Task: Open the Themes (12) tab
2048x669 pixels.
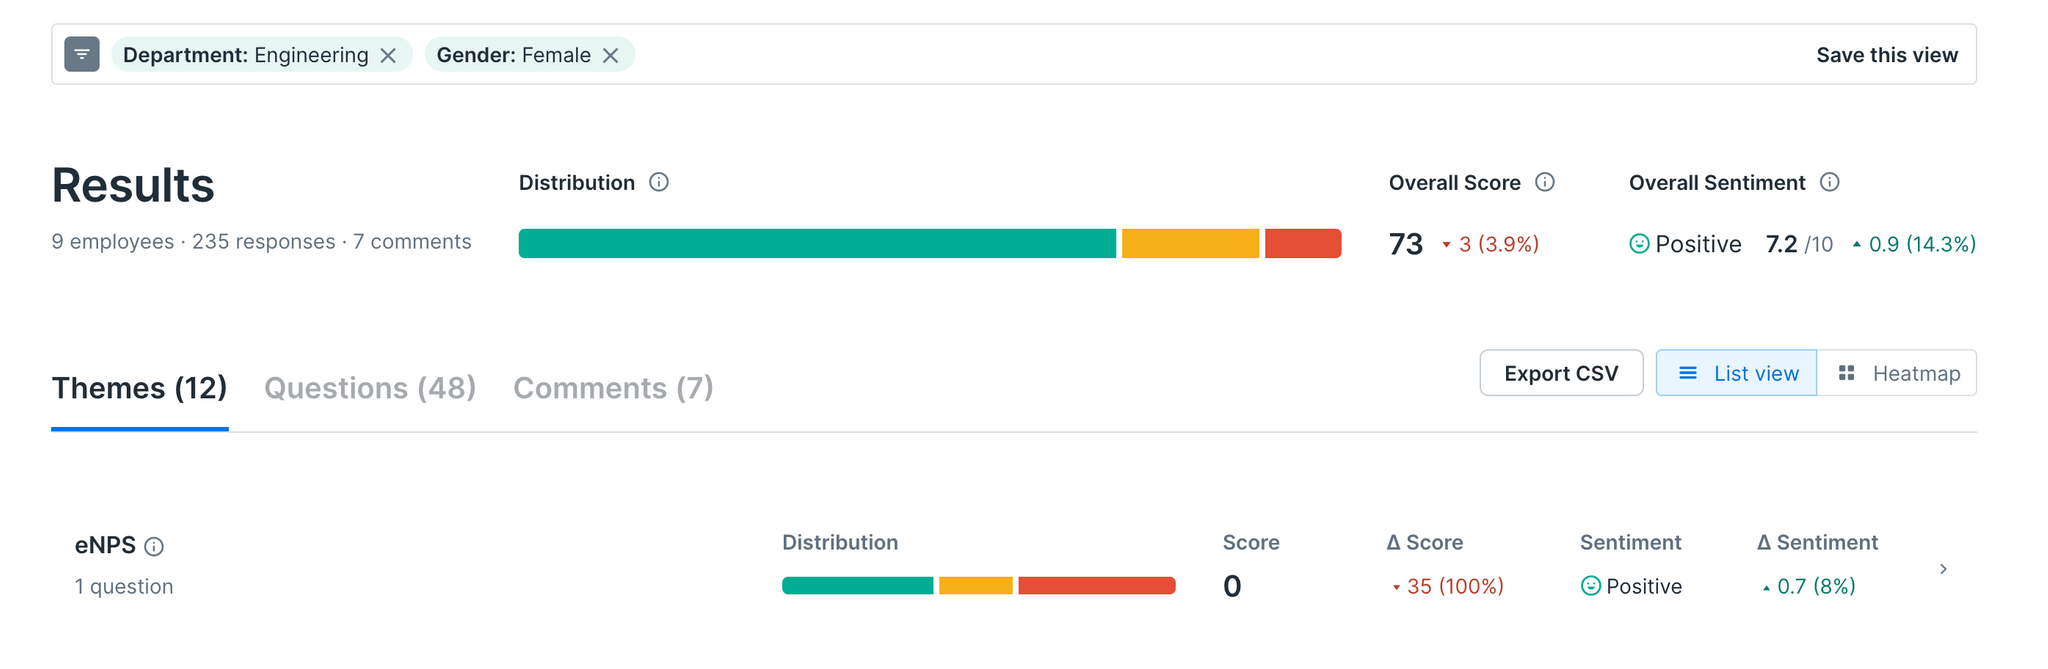Action: [140, 388]
